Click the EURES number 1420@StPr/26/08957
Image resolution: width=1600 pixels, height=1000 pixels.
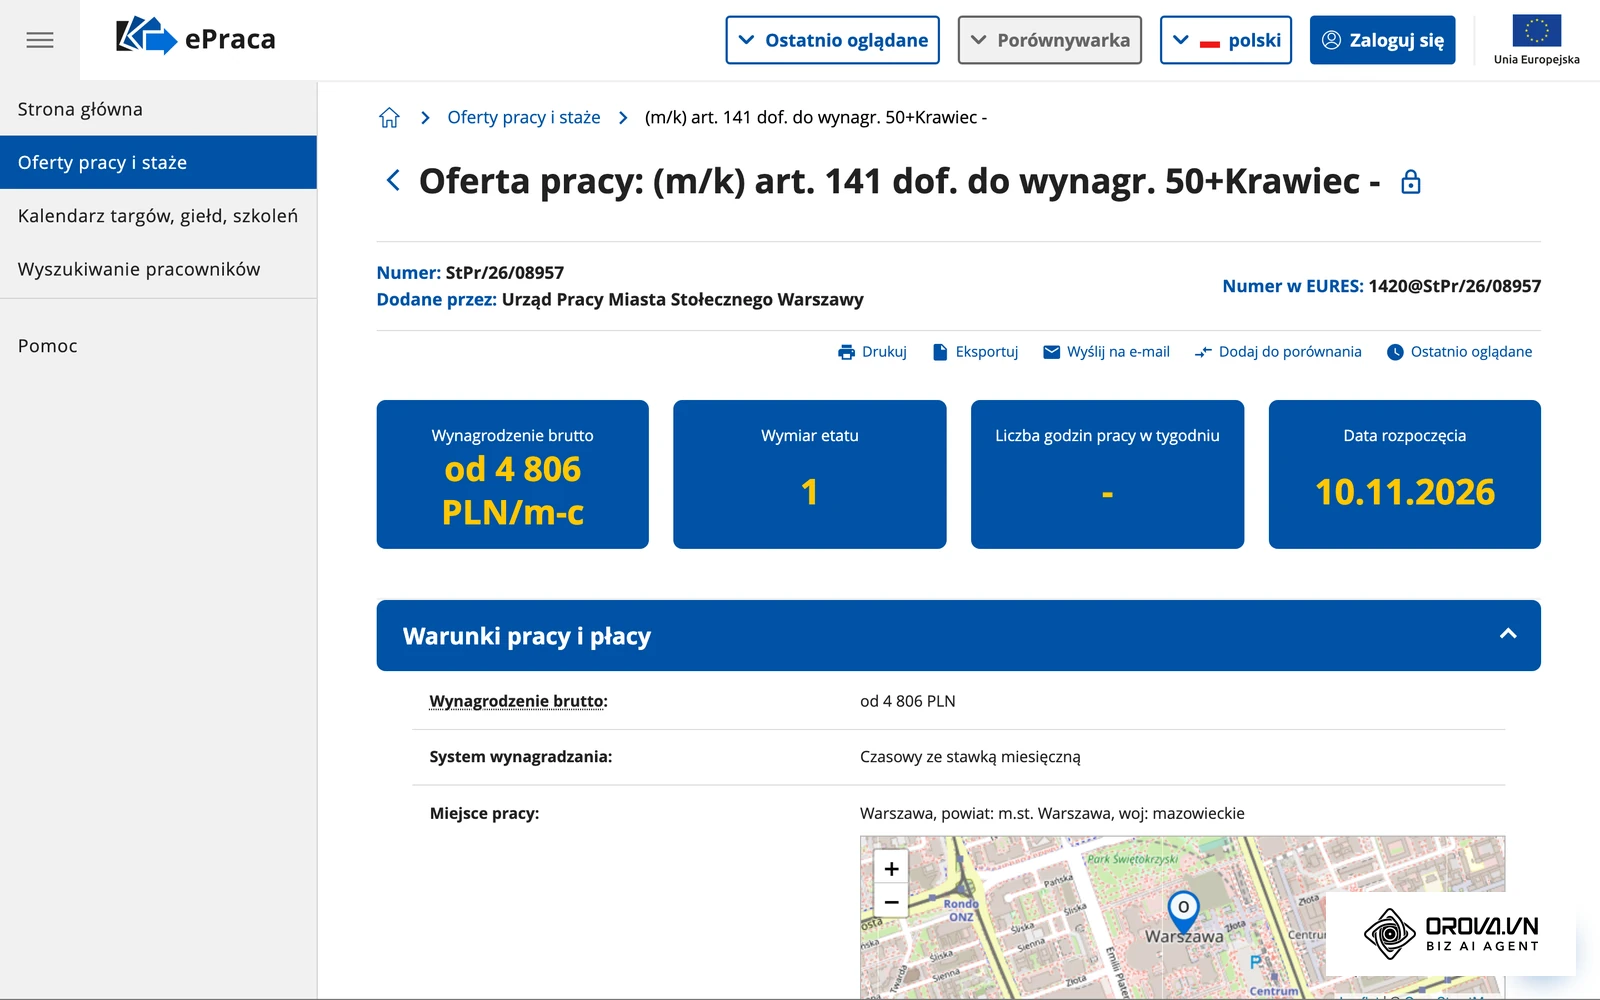pos(1455,286)
